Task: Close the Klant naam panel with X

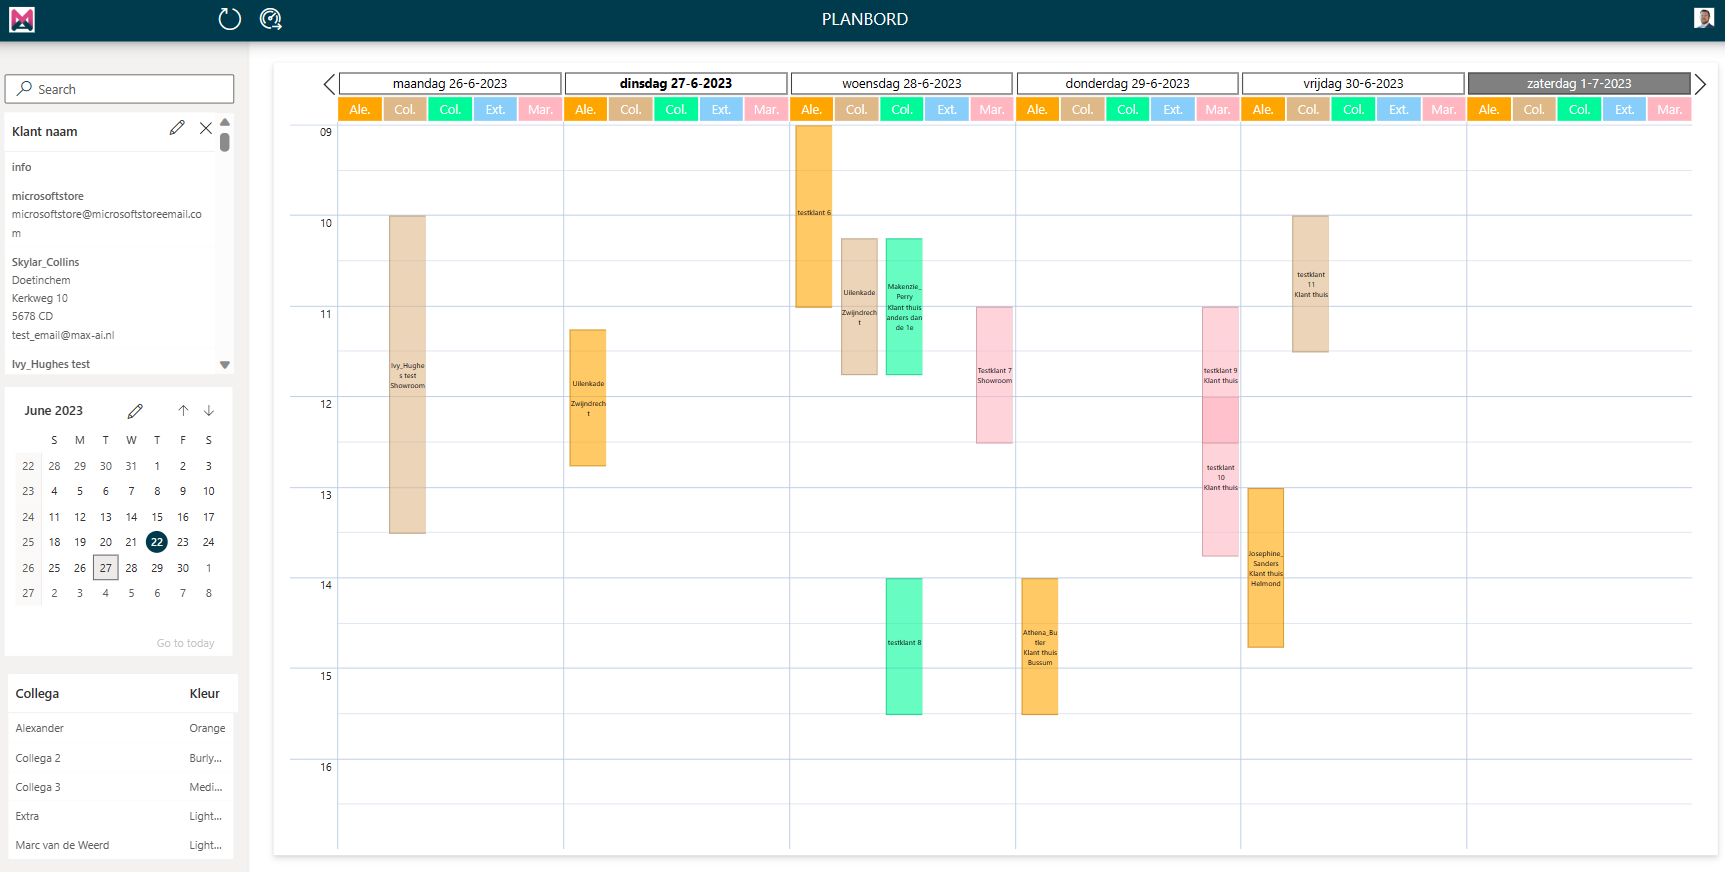Action: [x=205, y=128]
